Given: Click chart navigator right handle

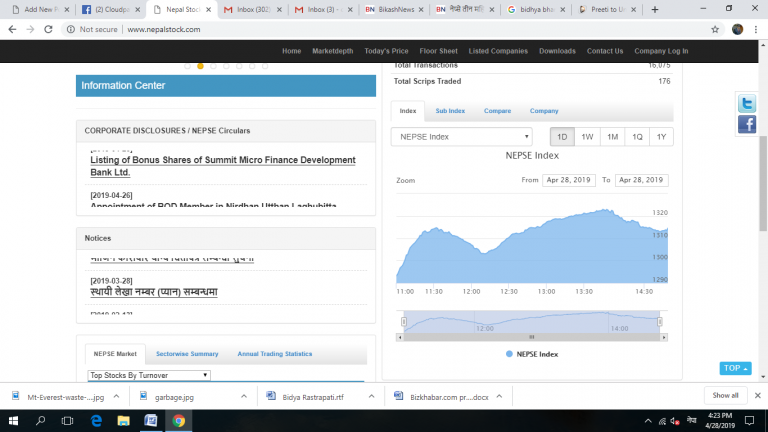Looking at the screenshot, I should [660, 321].
